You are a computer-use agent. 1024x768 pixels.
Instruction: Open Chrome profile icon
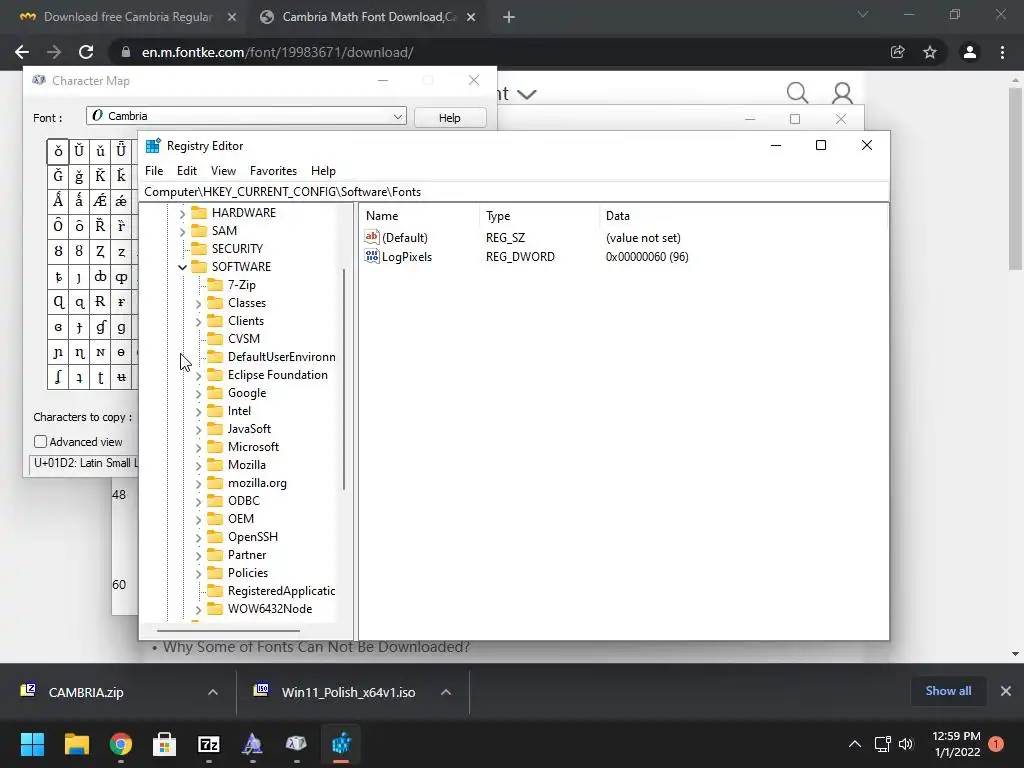tap(970, 52)
